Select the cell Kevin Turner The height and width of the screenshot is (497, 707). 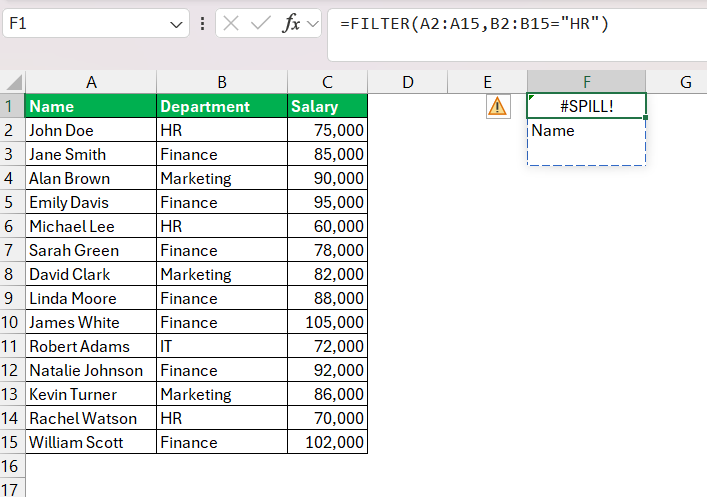click(91, 394)
